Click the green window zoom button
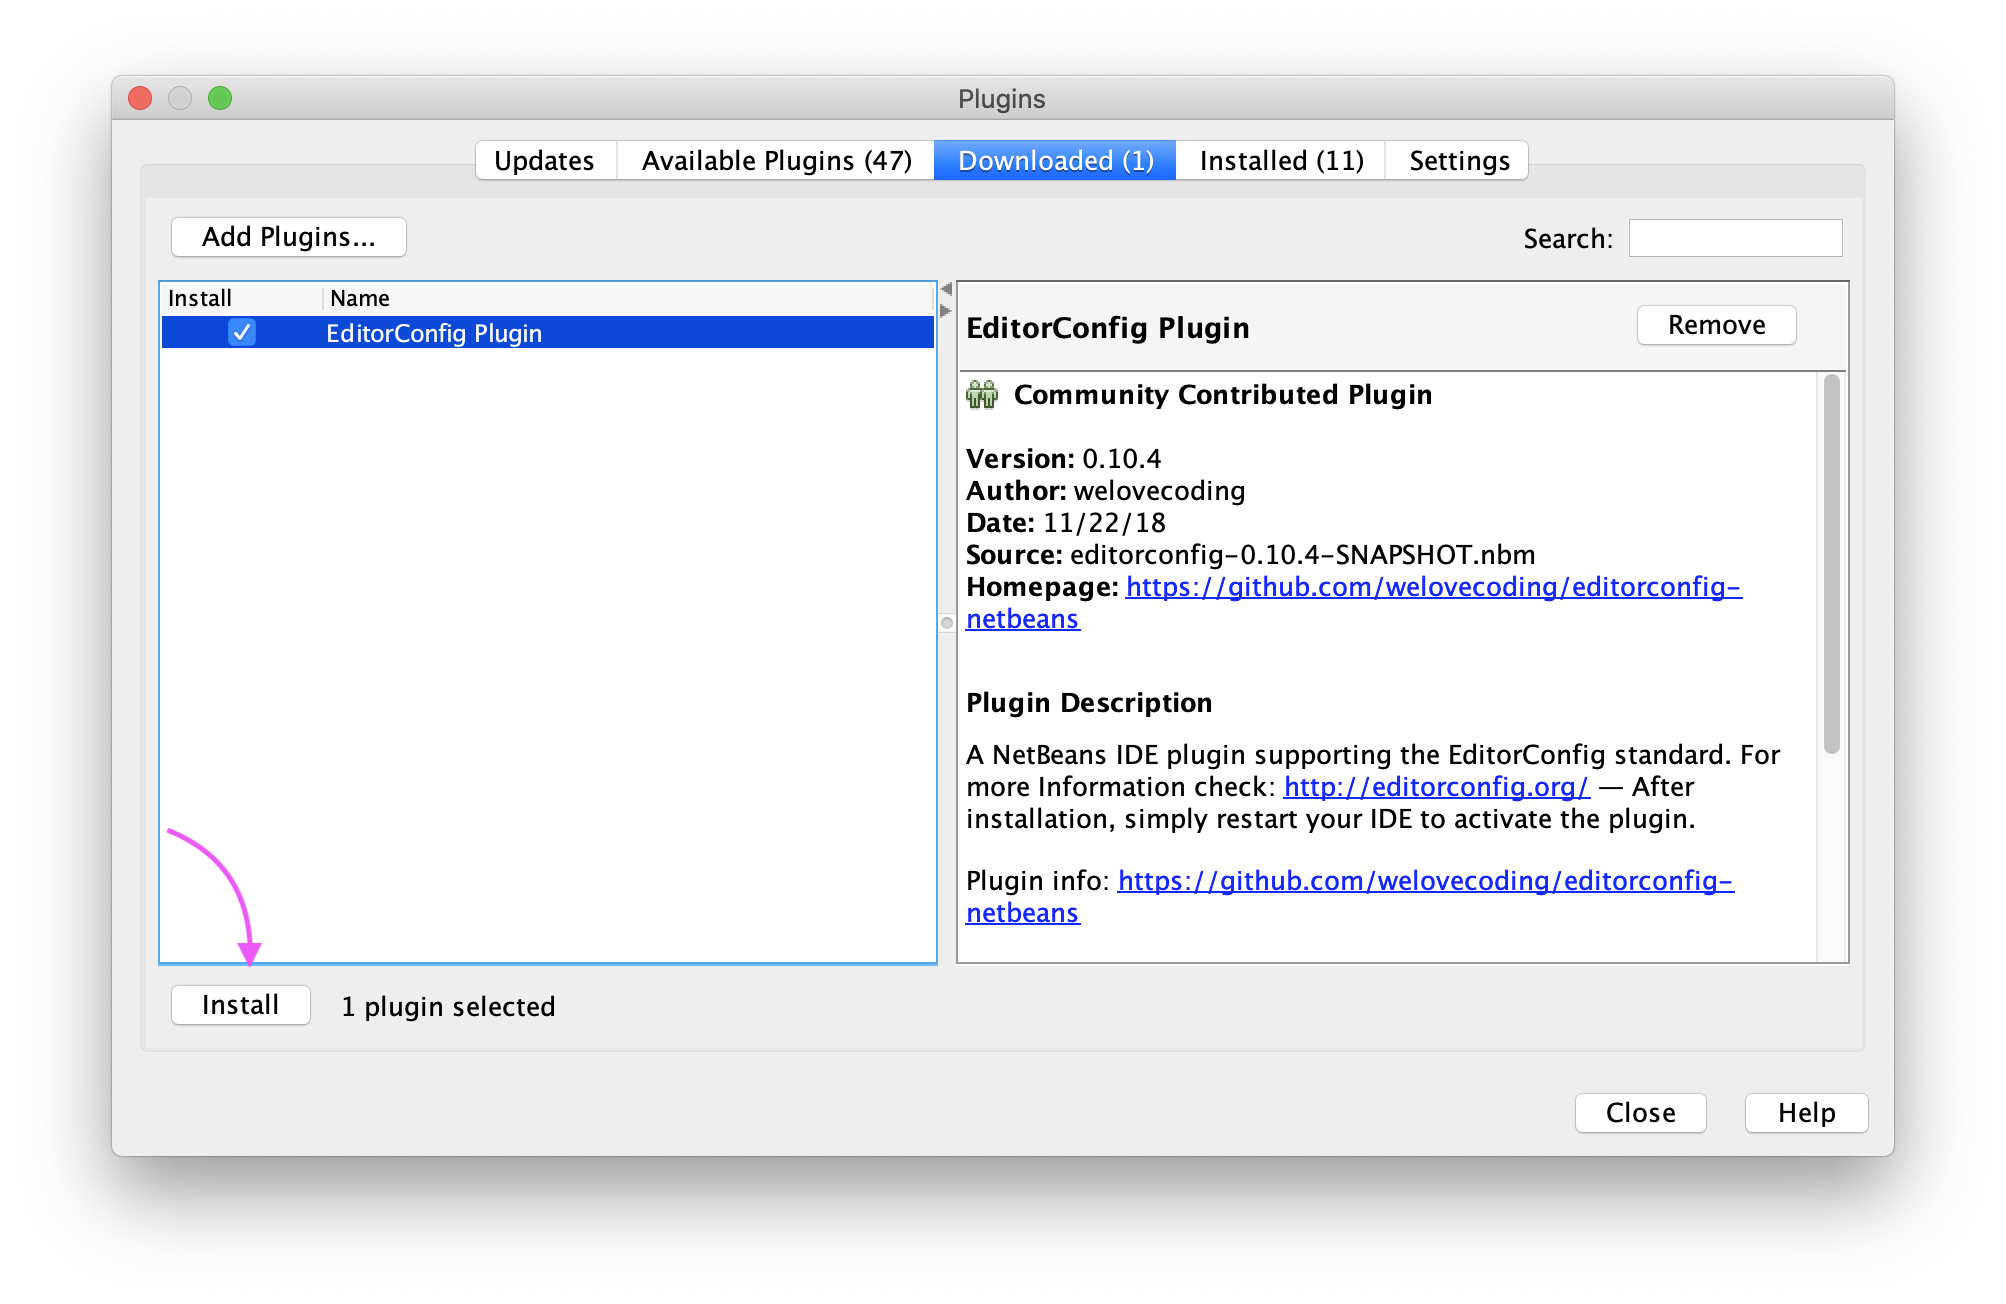This screenshot has width=2006, height=1304. [x=220, y=98]
